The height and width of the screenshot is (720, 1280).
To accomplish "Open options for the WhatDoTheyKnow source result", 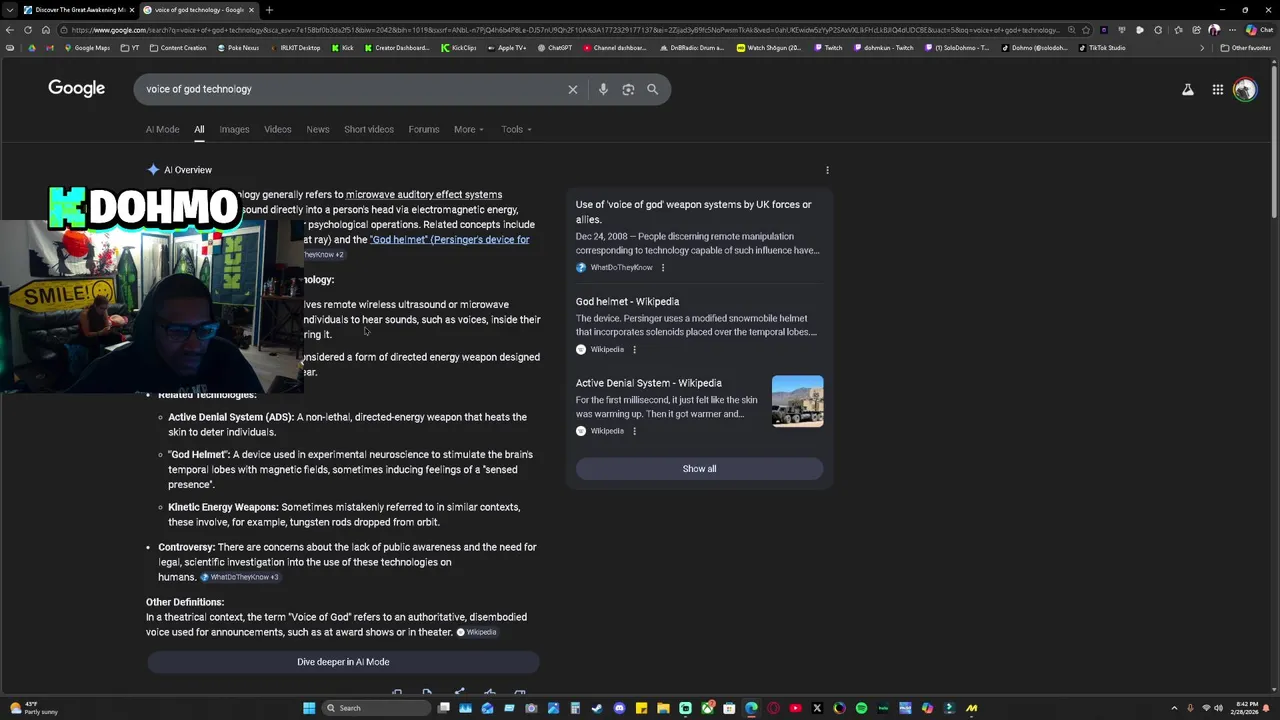I will [662, 267].
